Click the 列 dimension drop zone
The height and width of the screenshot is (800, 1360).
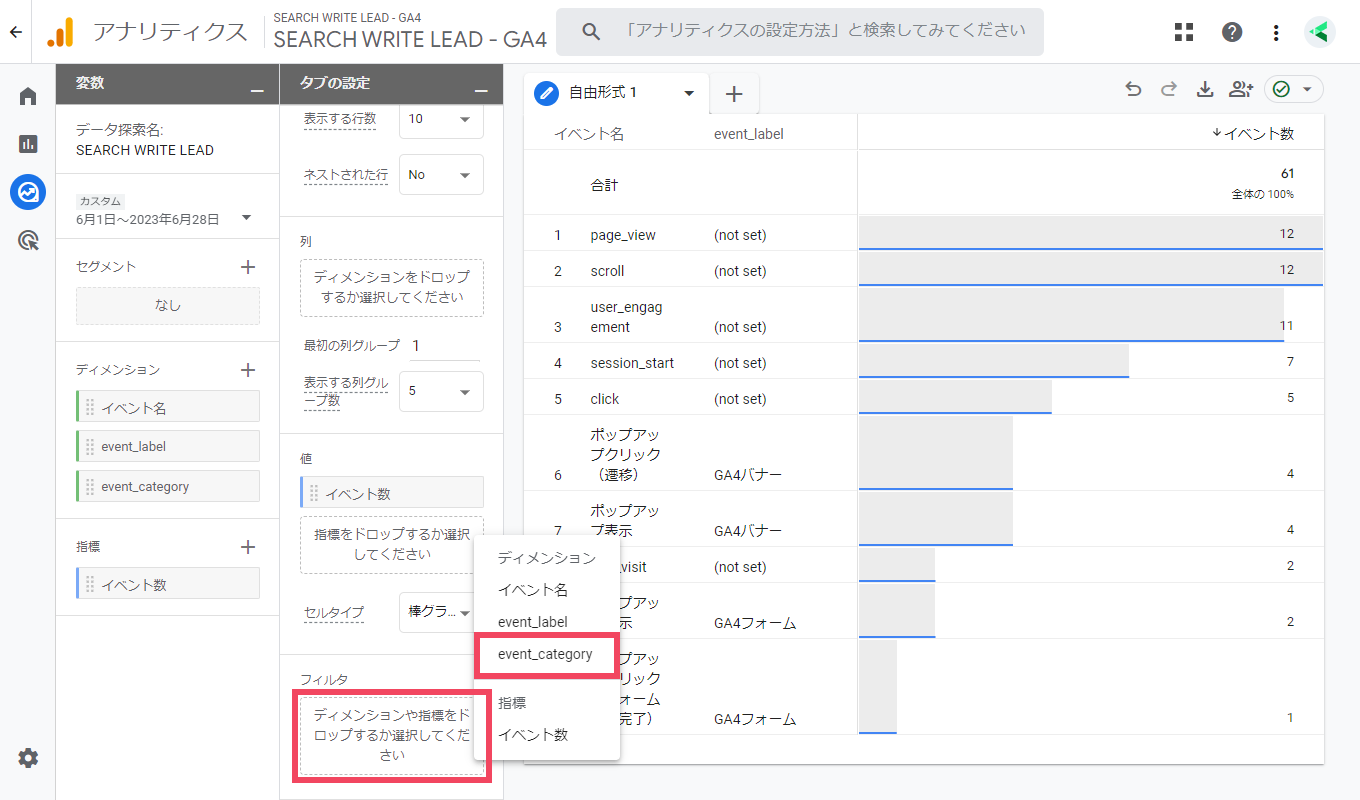point(392,288)
